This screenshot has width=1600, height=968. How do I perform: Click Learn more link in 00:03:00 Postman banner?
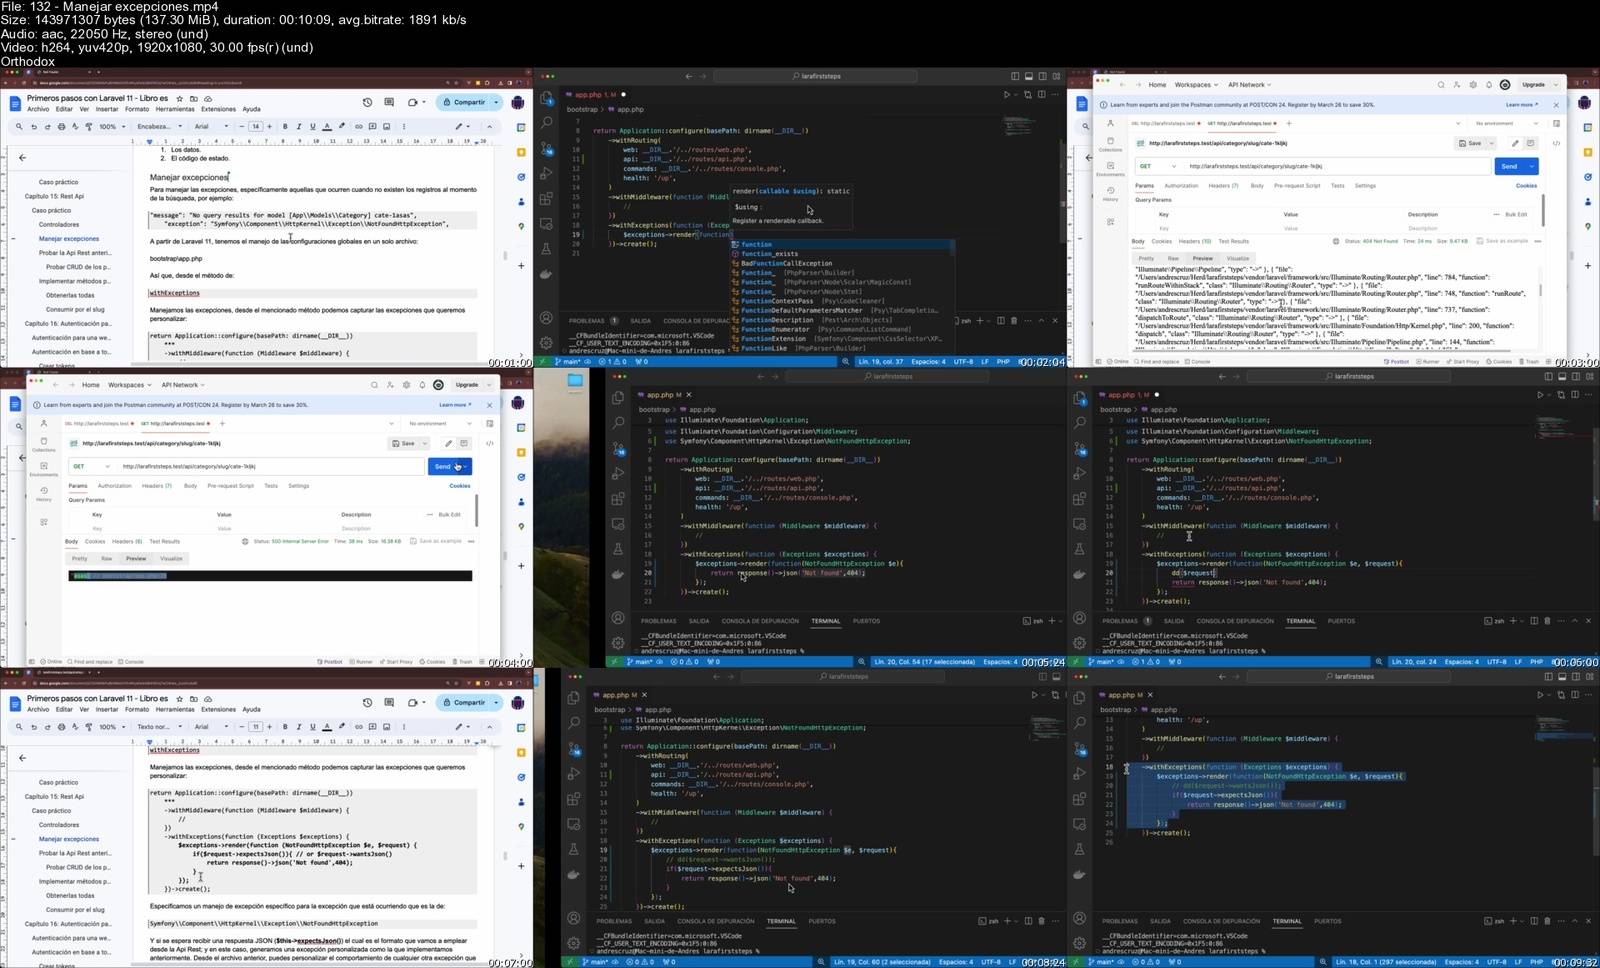point(1520,104)
